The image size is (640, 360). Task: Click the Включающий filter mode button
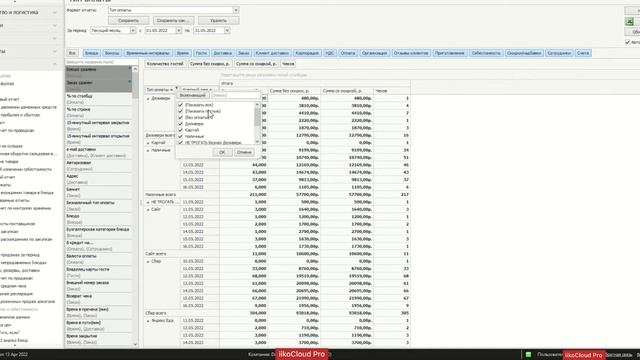(x=193, y=95)
